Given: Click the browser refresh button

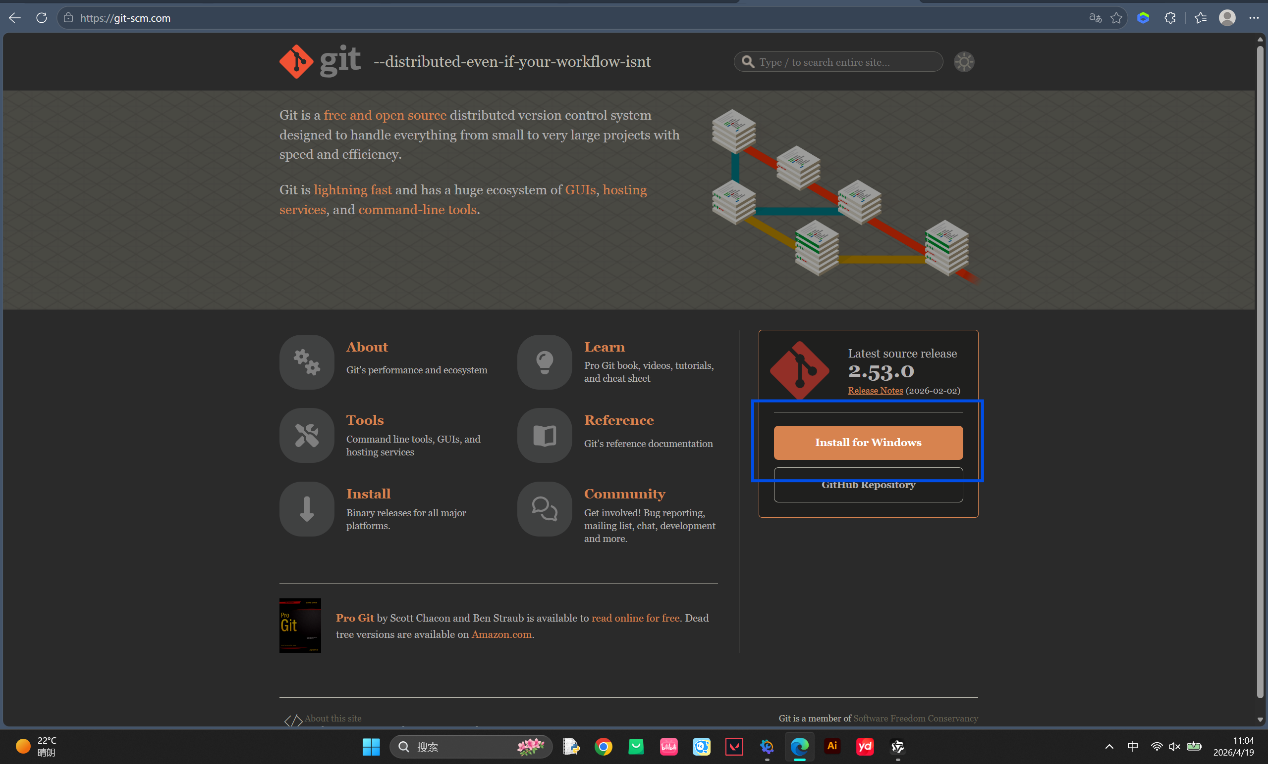Looking at the screenshot, I should tap(41, 18).
